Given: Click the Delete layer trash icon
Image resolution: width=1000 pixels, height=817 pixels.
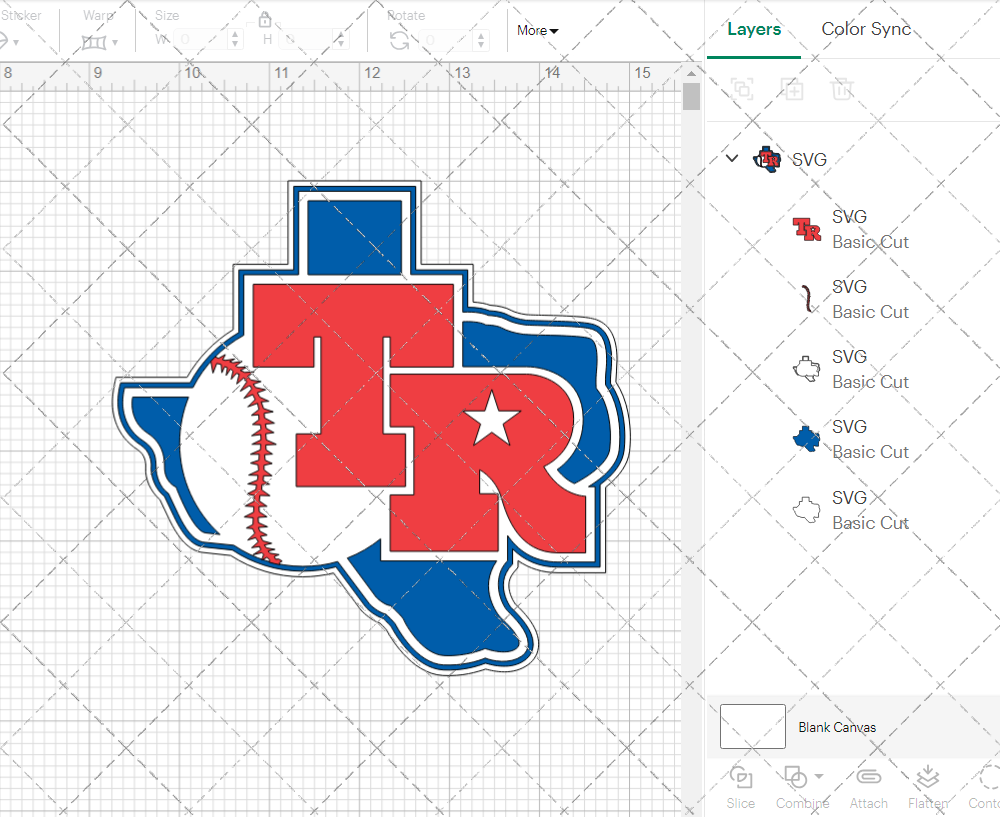Looking at the screenshot, I should 842,89.
